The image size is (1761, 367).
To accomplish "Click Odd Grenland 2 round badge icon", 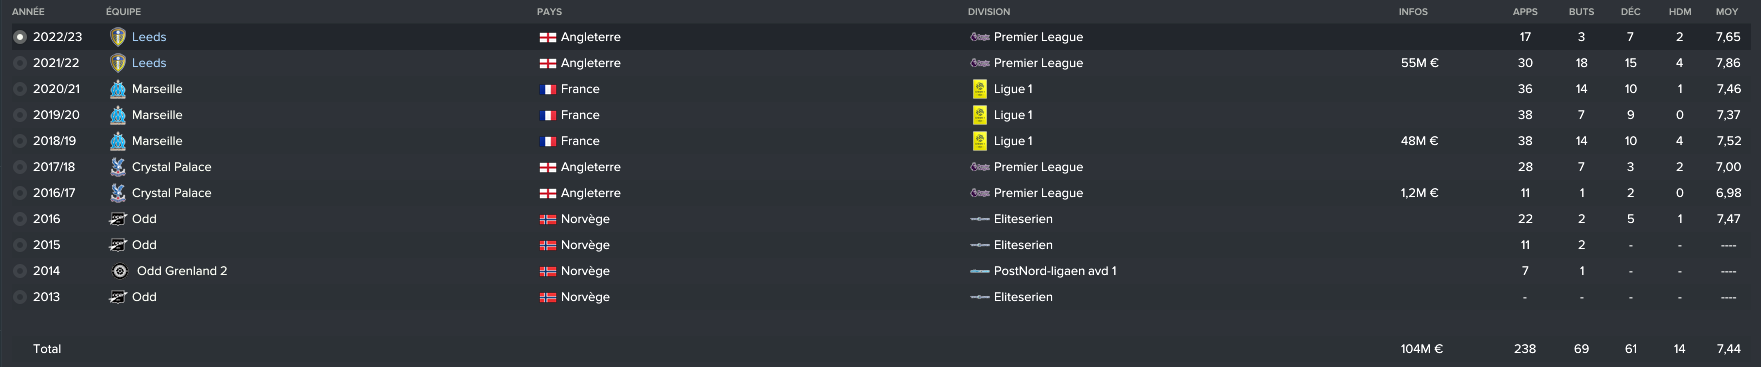I will click(x=120, y=271).
